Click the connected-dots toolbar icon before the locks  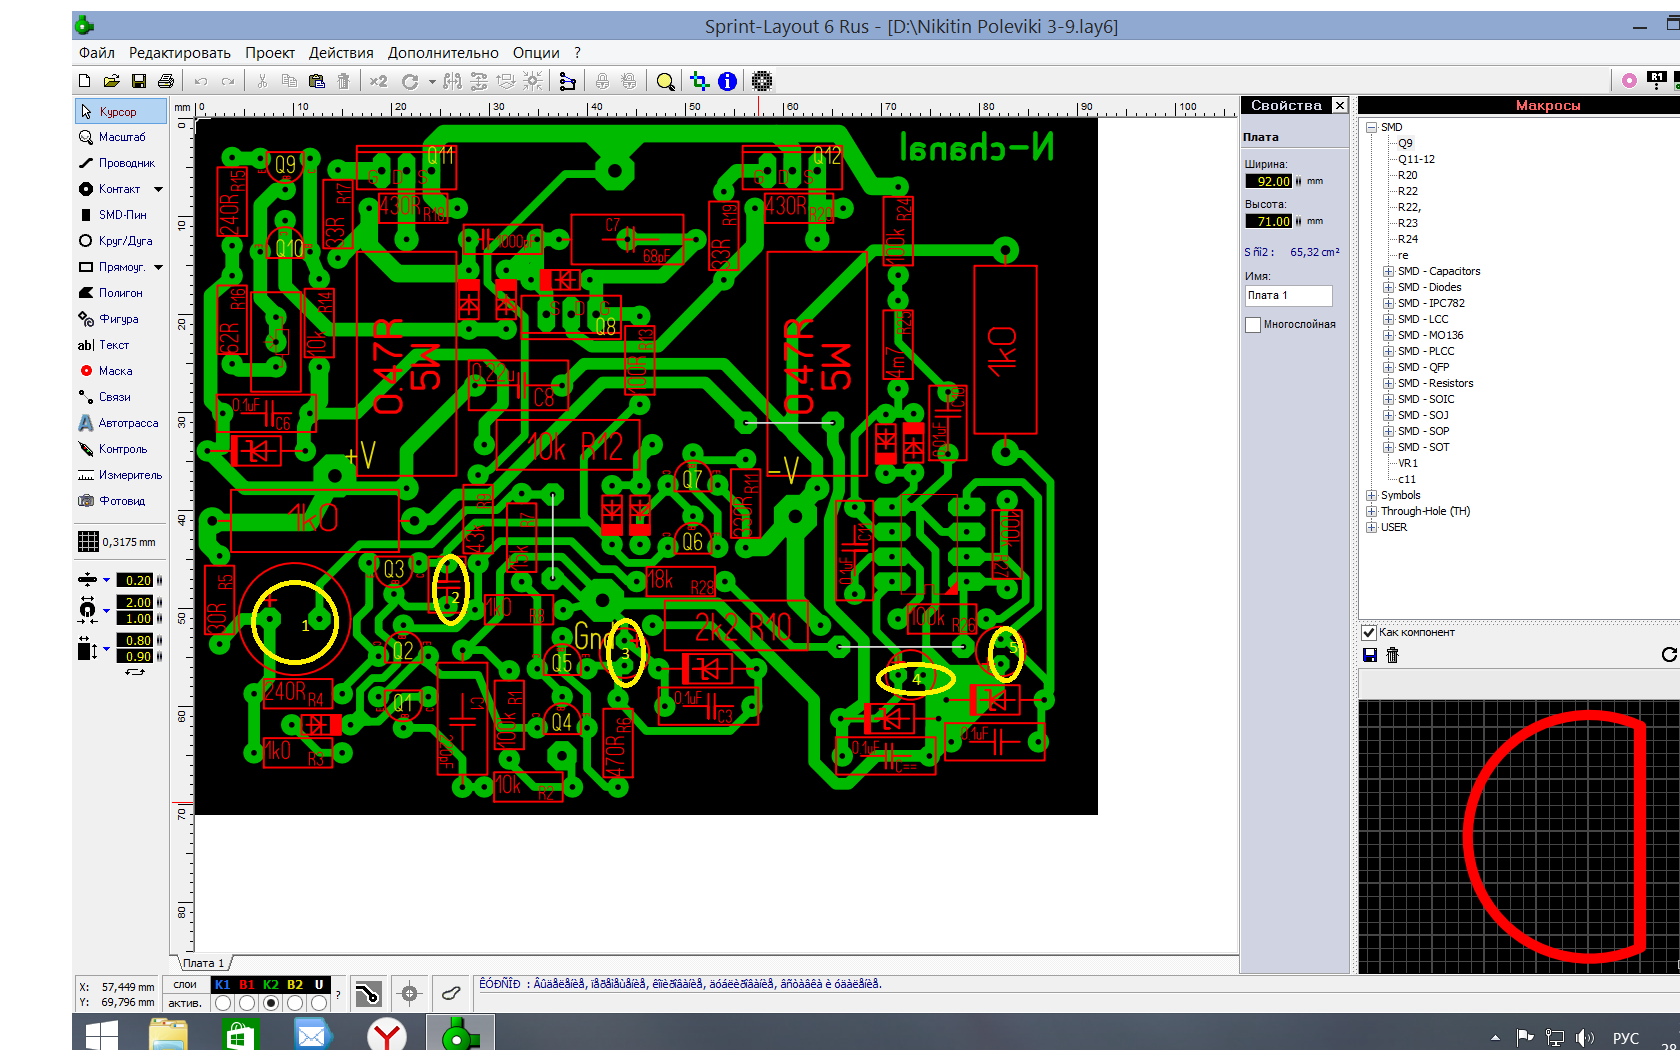tap(568, 81)
